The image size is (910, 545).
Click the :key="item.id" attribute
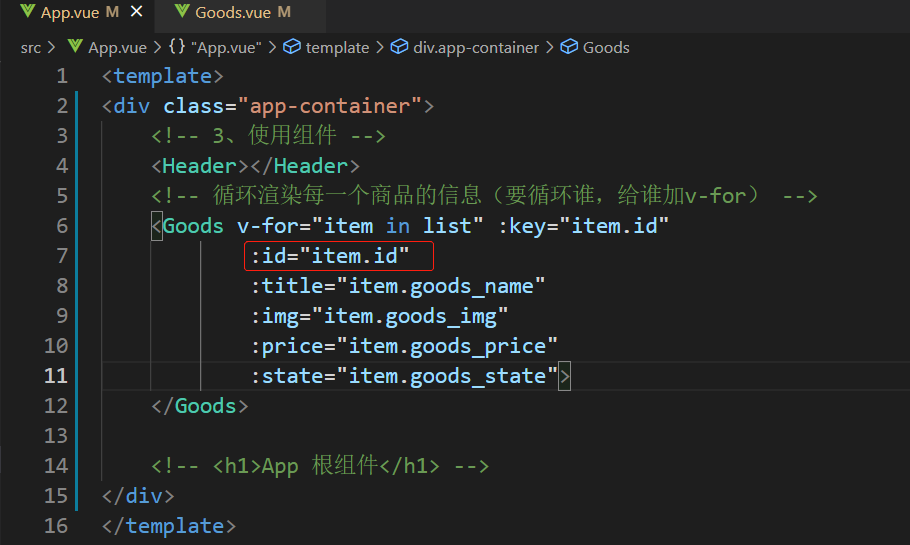(x=583, y=226)
